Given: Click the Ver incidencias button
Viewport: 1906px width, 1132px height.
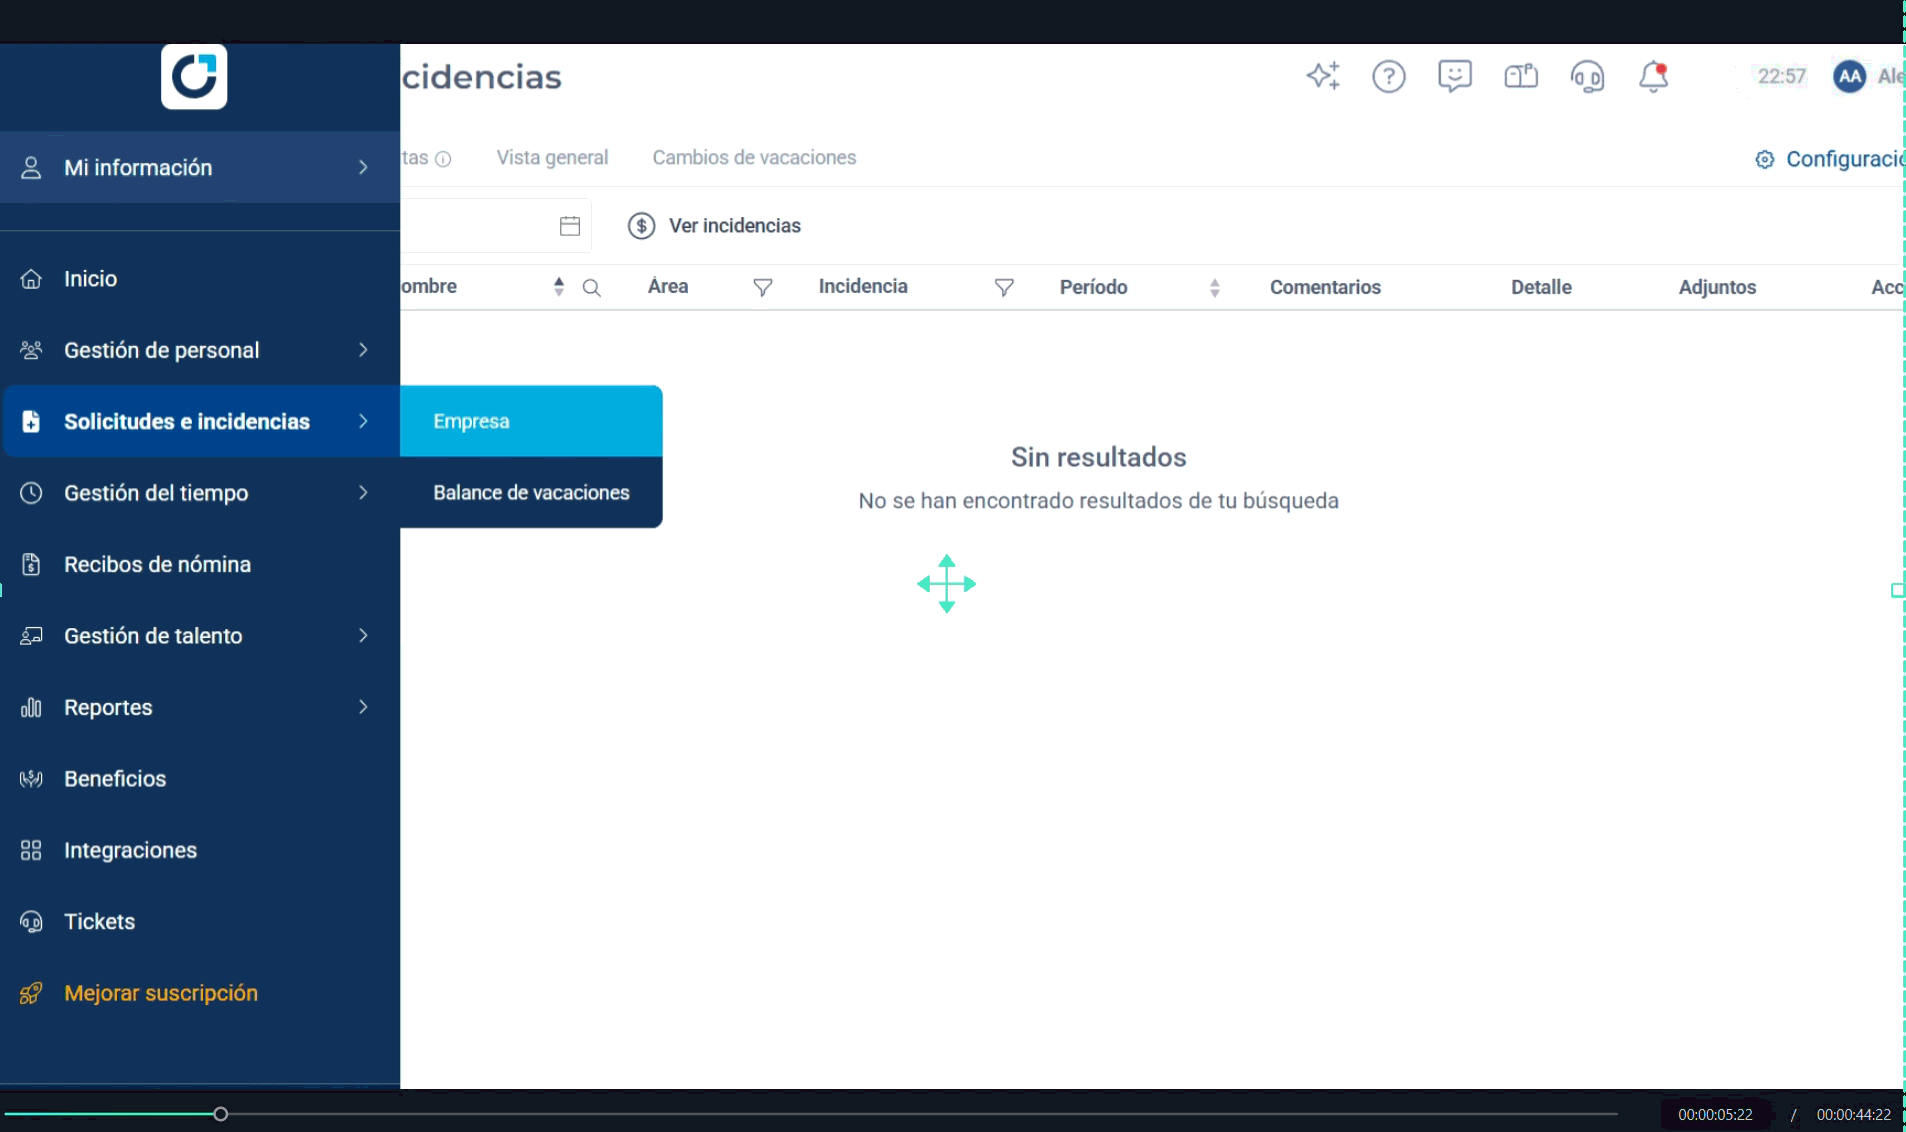Looking at the screenshot, I should [x=714, y=226].
